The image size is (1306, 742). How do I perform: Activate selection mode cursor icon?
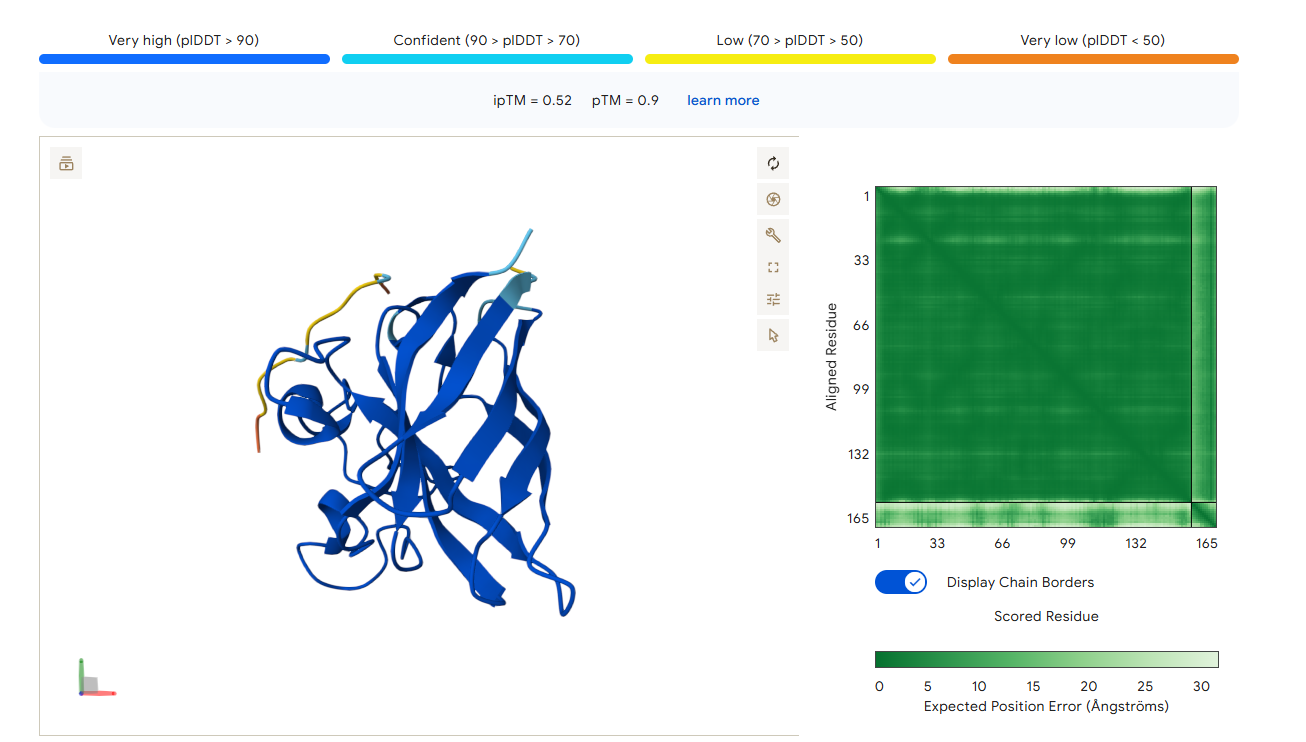tap(773, 335)
